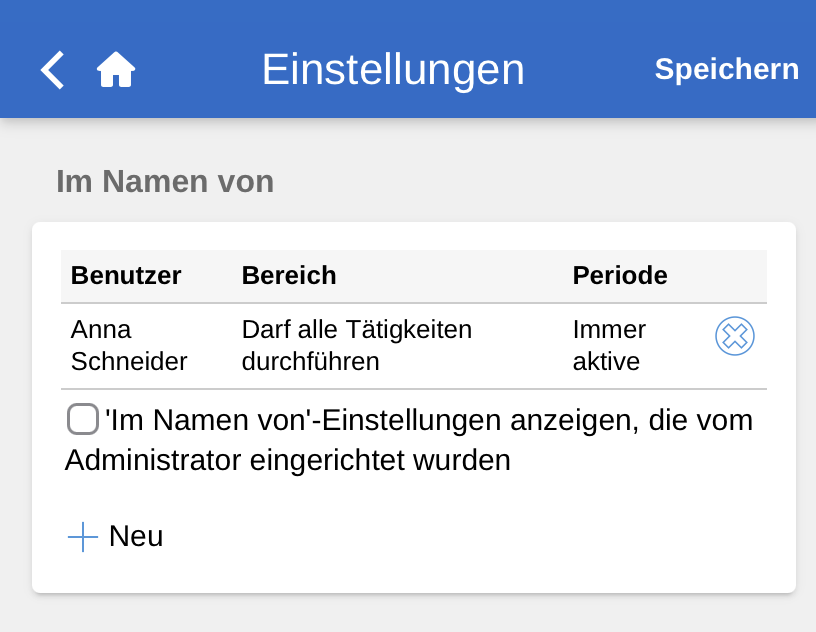Image resolution: width=816 pixels, height=632 pixels.
Task: Click the 'Im Namen von' section heading
Action: pos(165,182)
